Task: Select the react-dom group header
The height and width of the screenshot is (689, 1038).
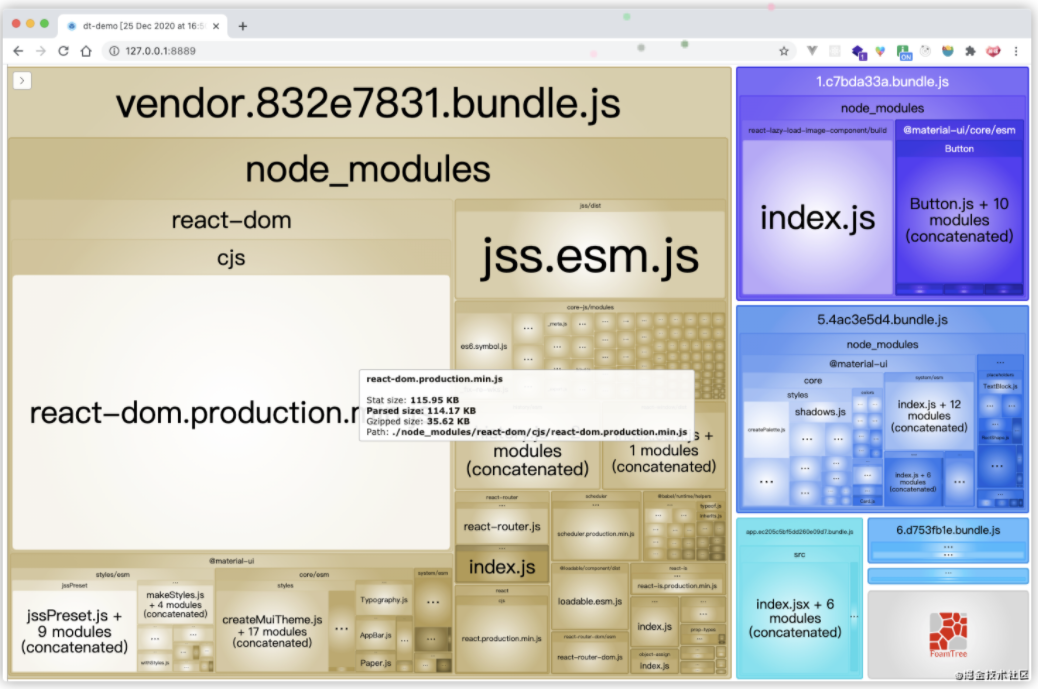Action: 231,220
